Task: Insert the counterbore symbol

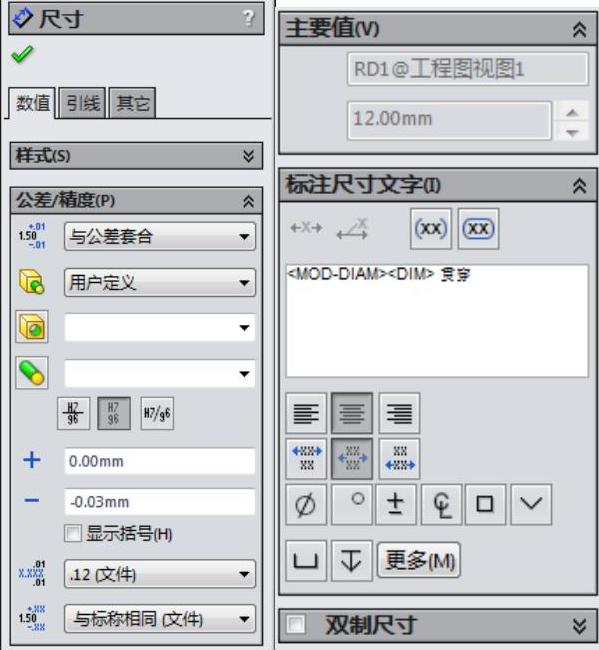Action: pos(306,560)
